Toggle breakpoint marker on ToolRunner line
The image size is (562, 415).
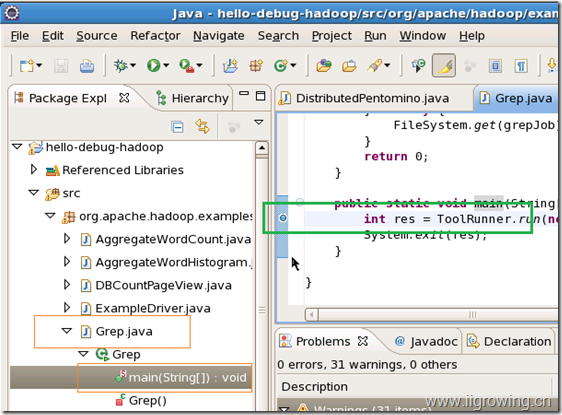[283, 218]
